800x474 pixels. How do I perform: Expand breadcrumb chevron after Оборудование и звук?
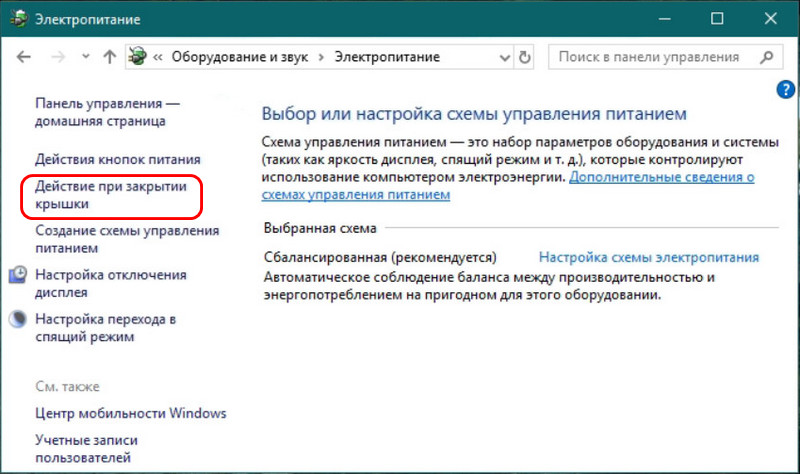coord(321,58)
